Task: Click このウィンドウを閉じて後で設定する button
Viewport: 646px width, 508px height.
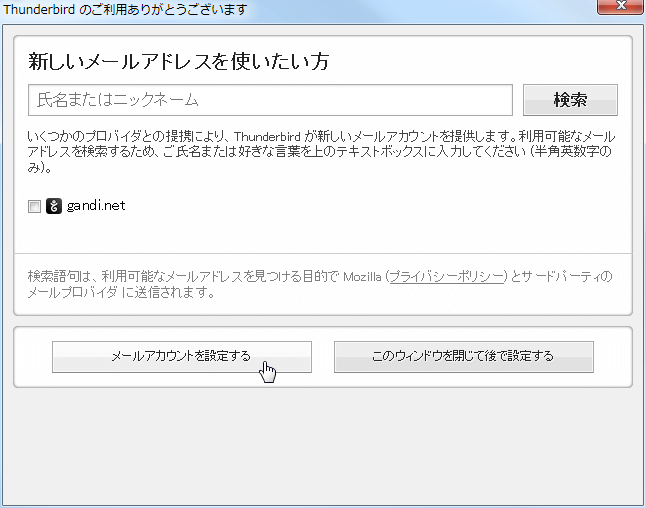Action: point(463,357)
